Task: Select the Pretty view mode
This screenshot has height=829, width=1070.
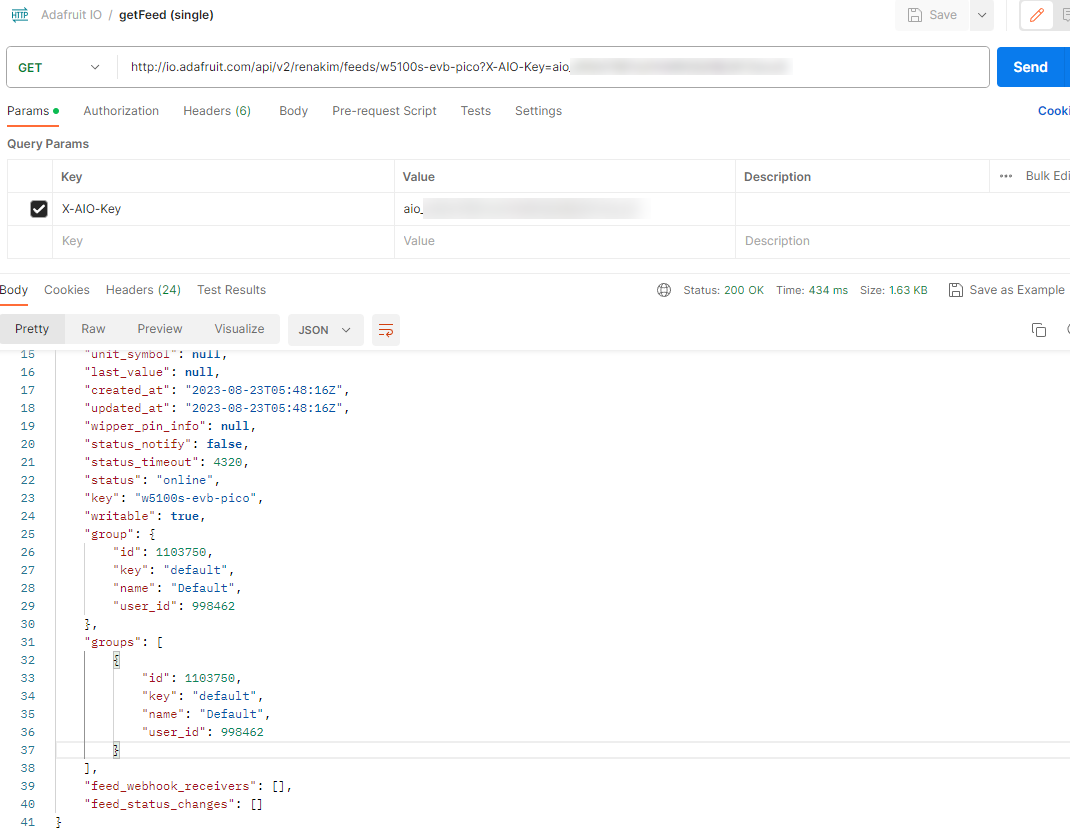Action: [32, 329]
